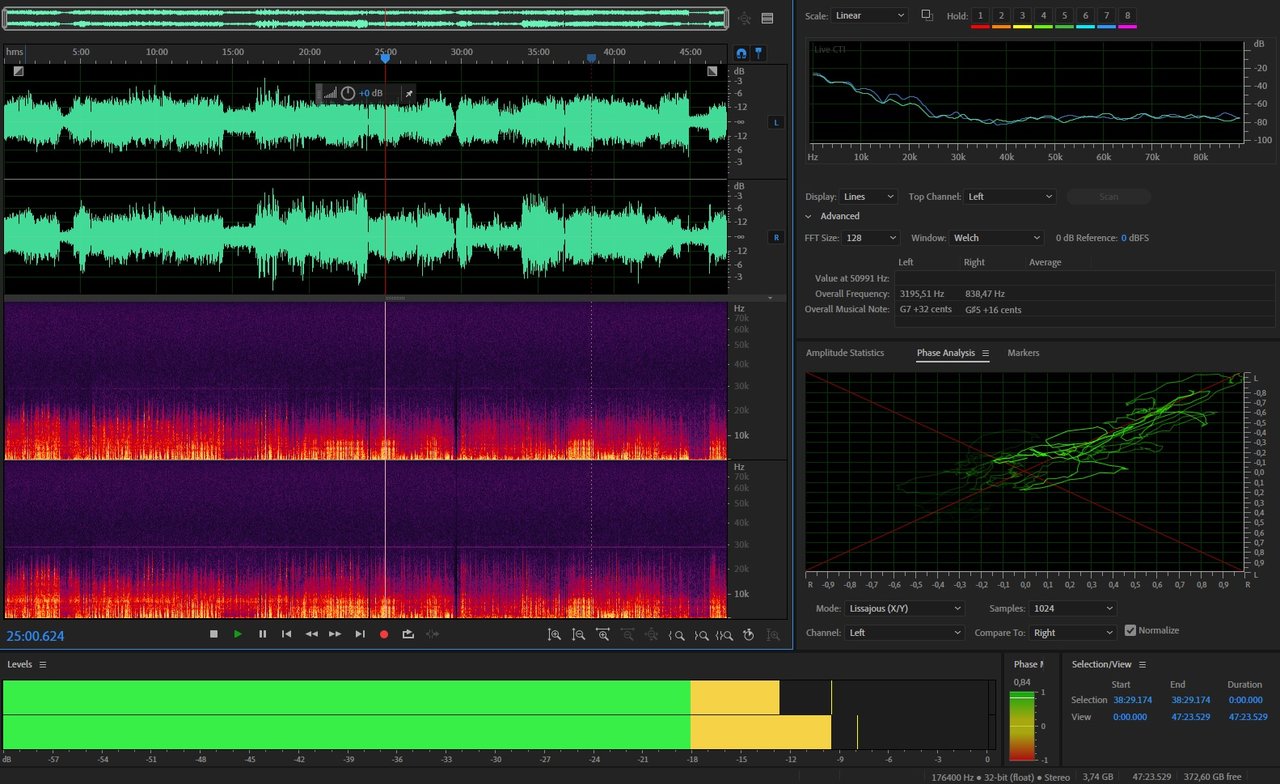Click Hold button 6
This screenshot has height=784, width=1280.
coord(1086,15)
